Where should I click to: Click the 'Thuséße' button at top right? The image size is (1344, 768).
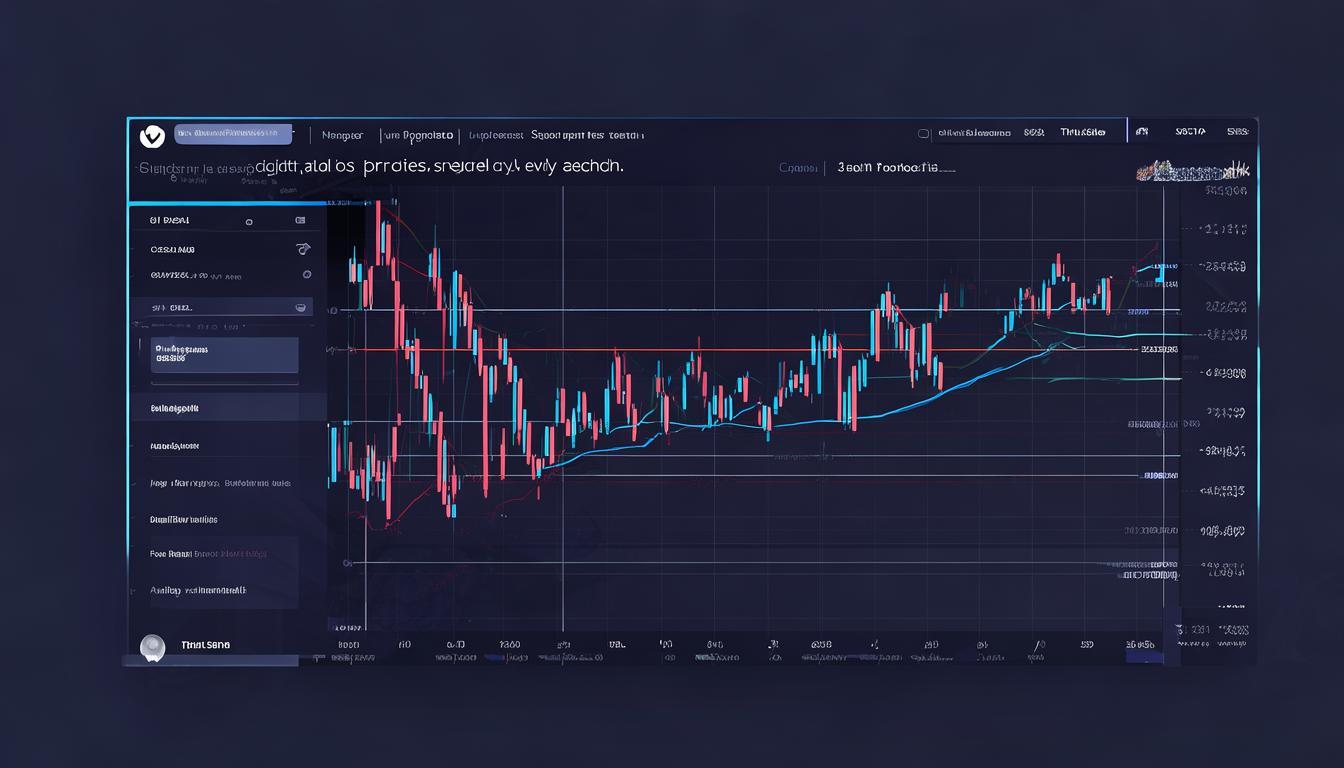click(x=1082, y=132)
